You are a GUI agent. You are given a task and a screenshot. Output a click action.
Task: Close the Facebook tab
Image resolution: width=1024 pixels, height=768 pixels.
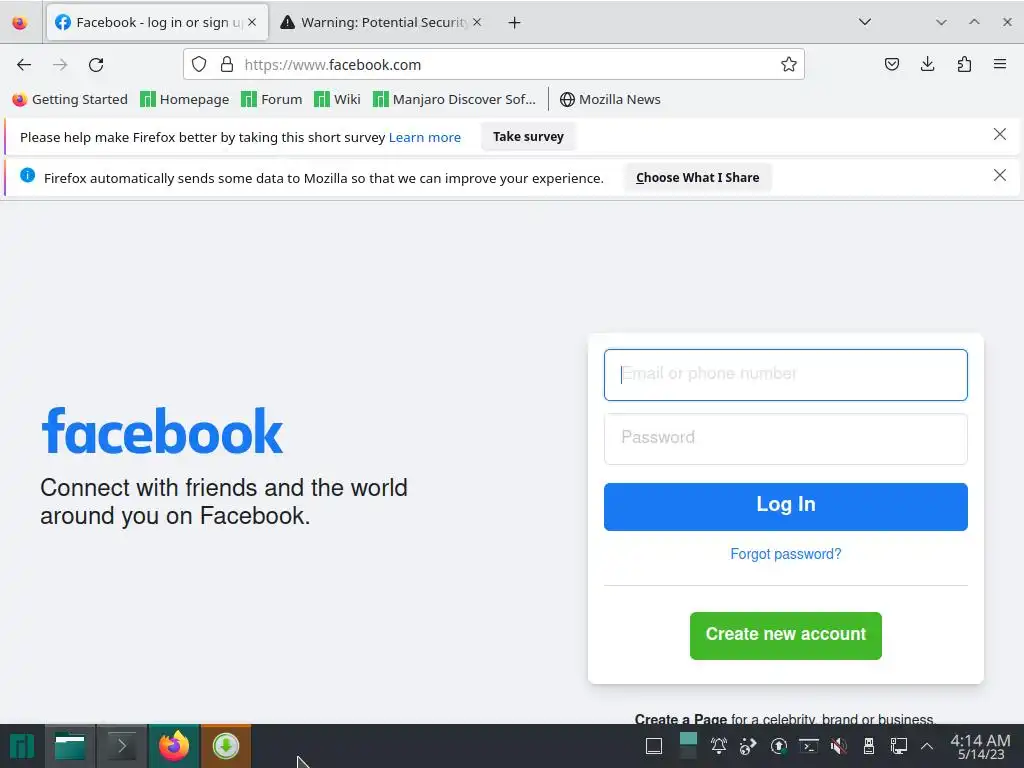pos(252,22)
